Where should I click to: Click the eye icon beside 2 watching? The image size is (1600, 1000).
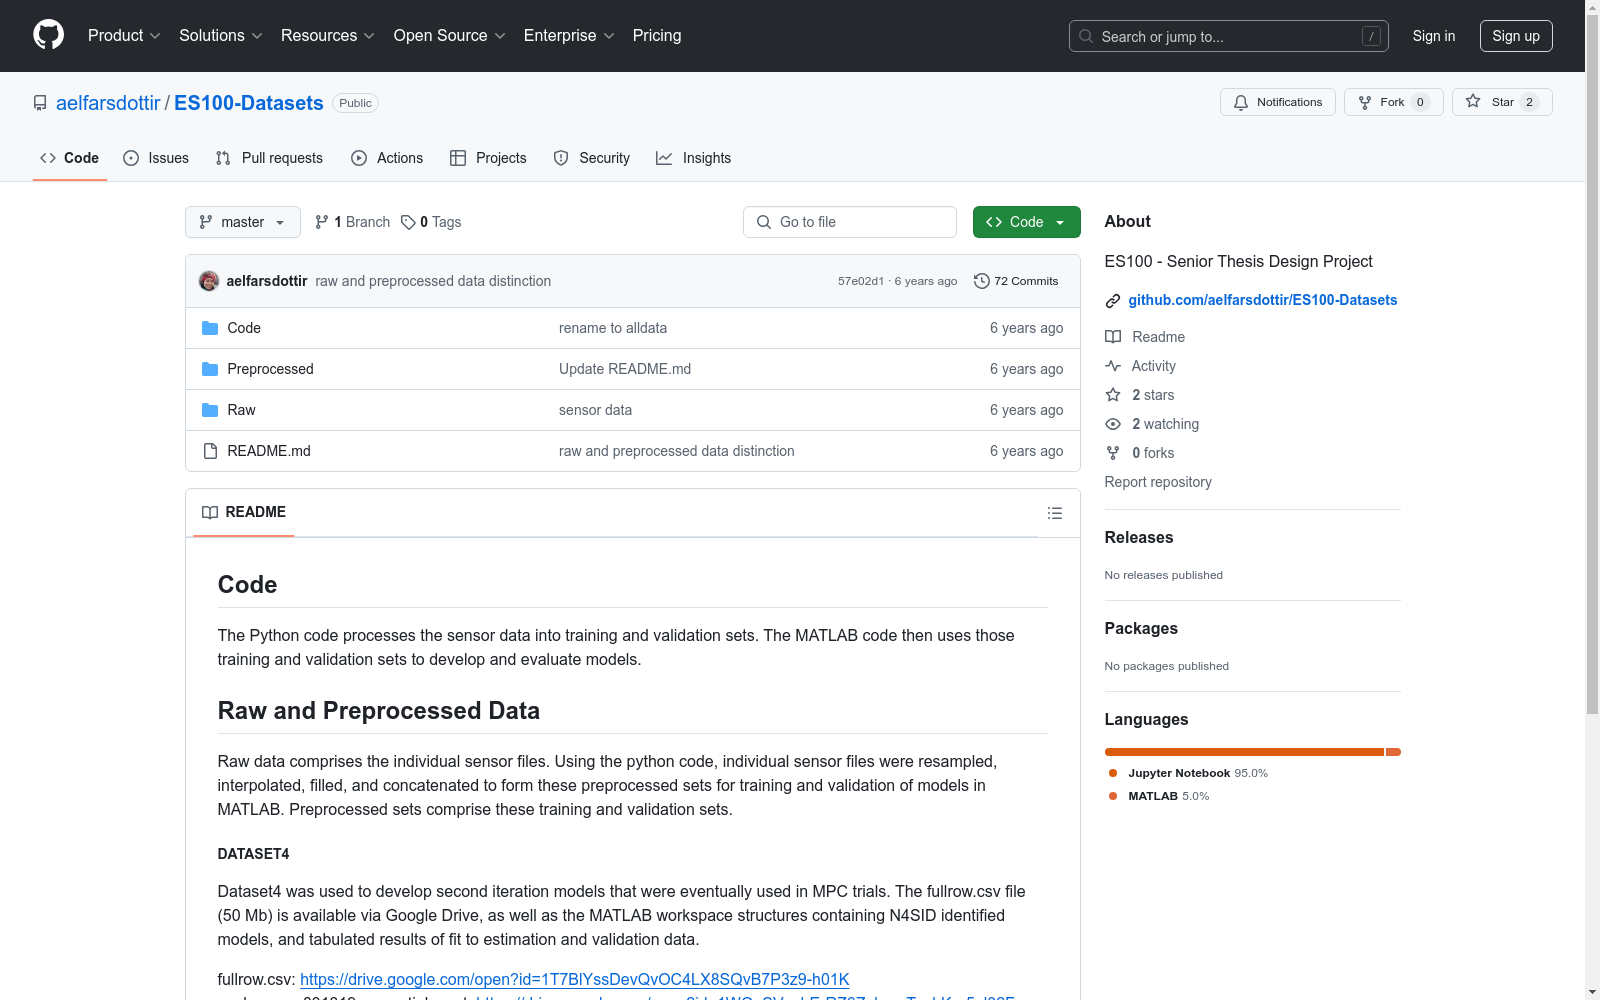[1113, 424]
